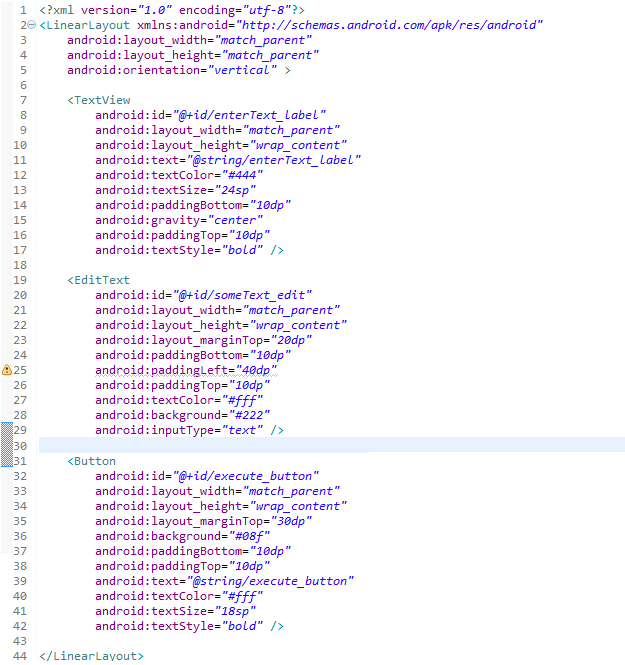Click the textSize "18sp" value
This screenshot has height=665, width=625.
pos(235,611)
